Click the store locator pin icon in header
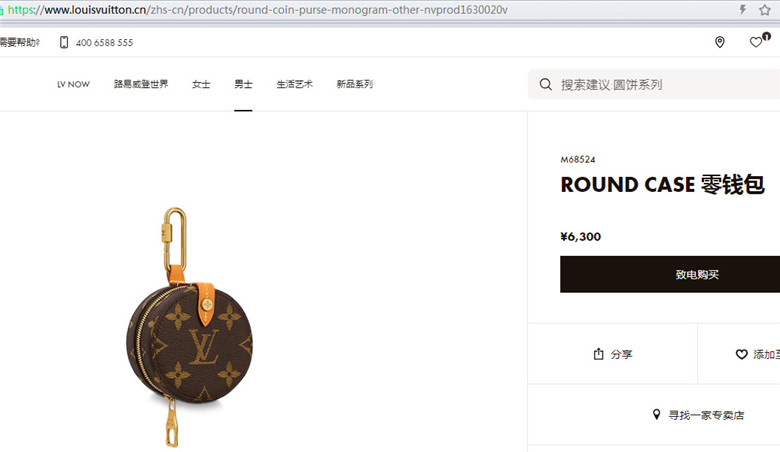This screenshot has height=452, width=780. pyautogui.click(x=719, y=42)
